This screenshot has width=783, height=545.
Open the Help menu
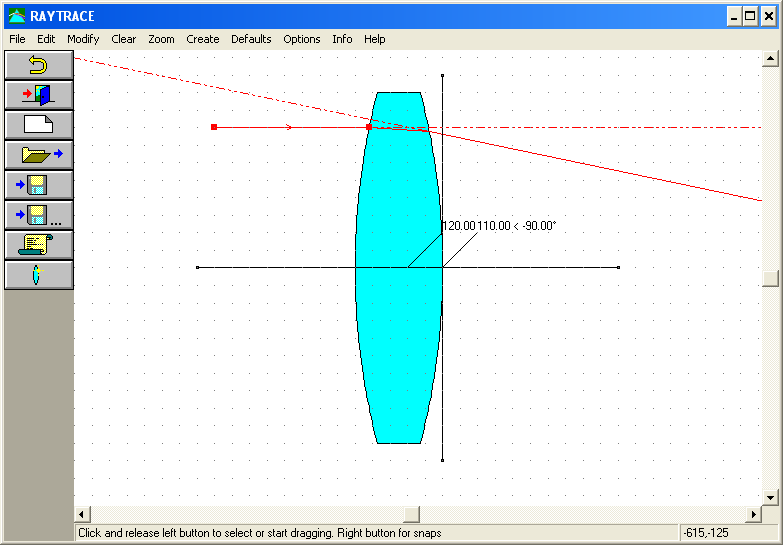375,39
